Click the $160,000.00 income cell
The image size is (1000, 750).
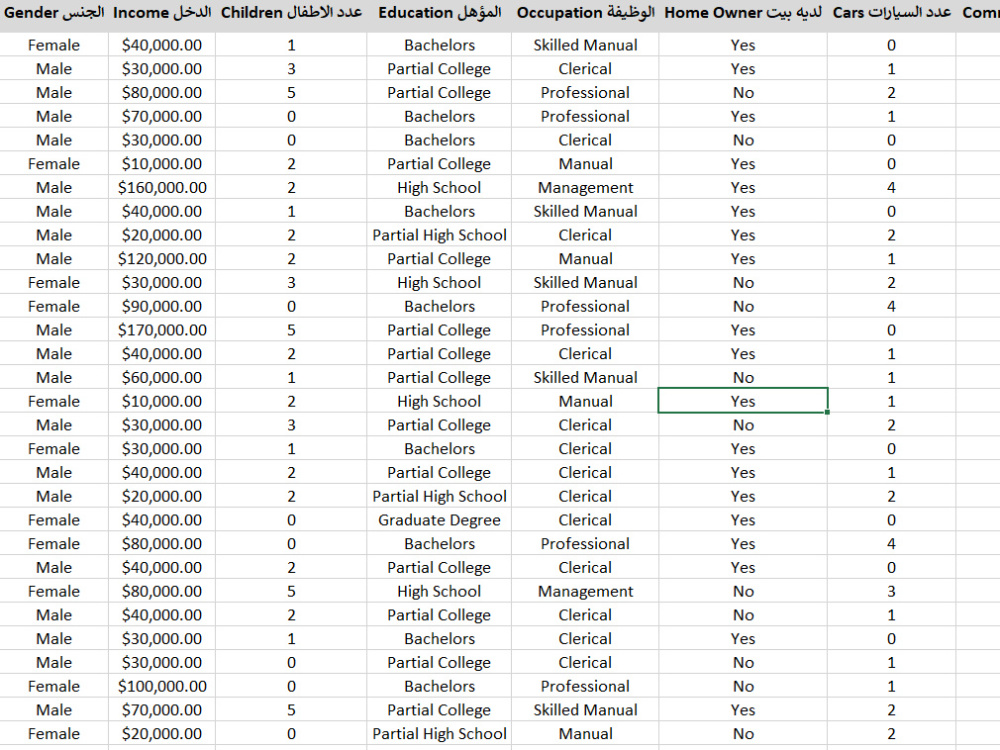(162, 188)
